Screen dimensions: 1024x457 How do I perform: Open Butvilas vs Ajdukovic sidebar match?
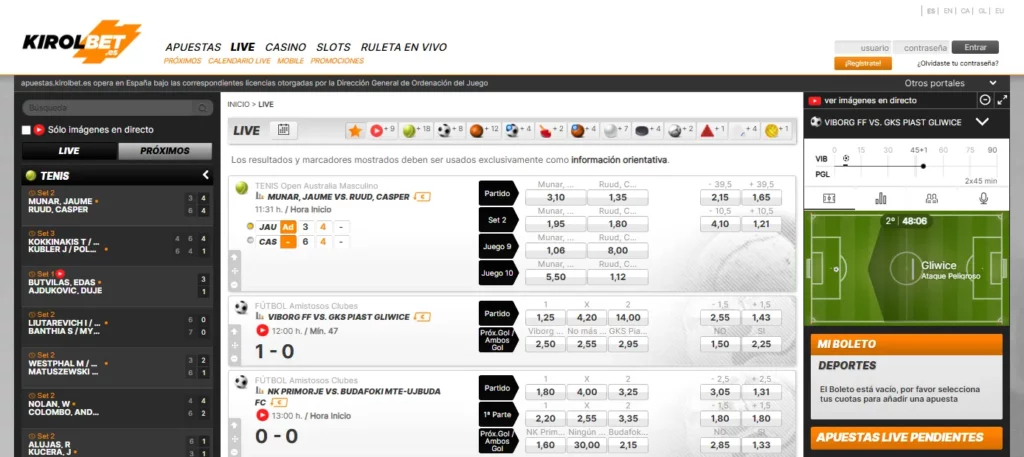click(118, 285)
